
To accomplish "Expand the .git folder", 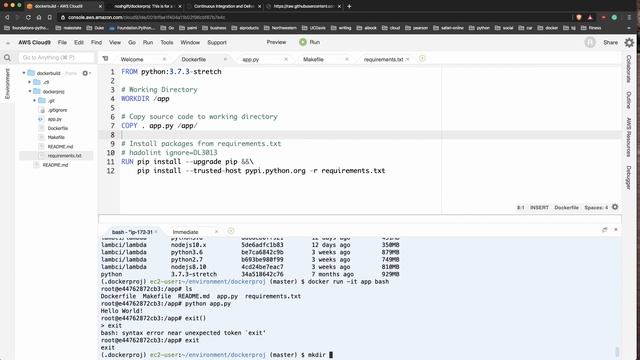I will 35,100.
